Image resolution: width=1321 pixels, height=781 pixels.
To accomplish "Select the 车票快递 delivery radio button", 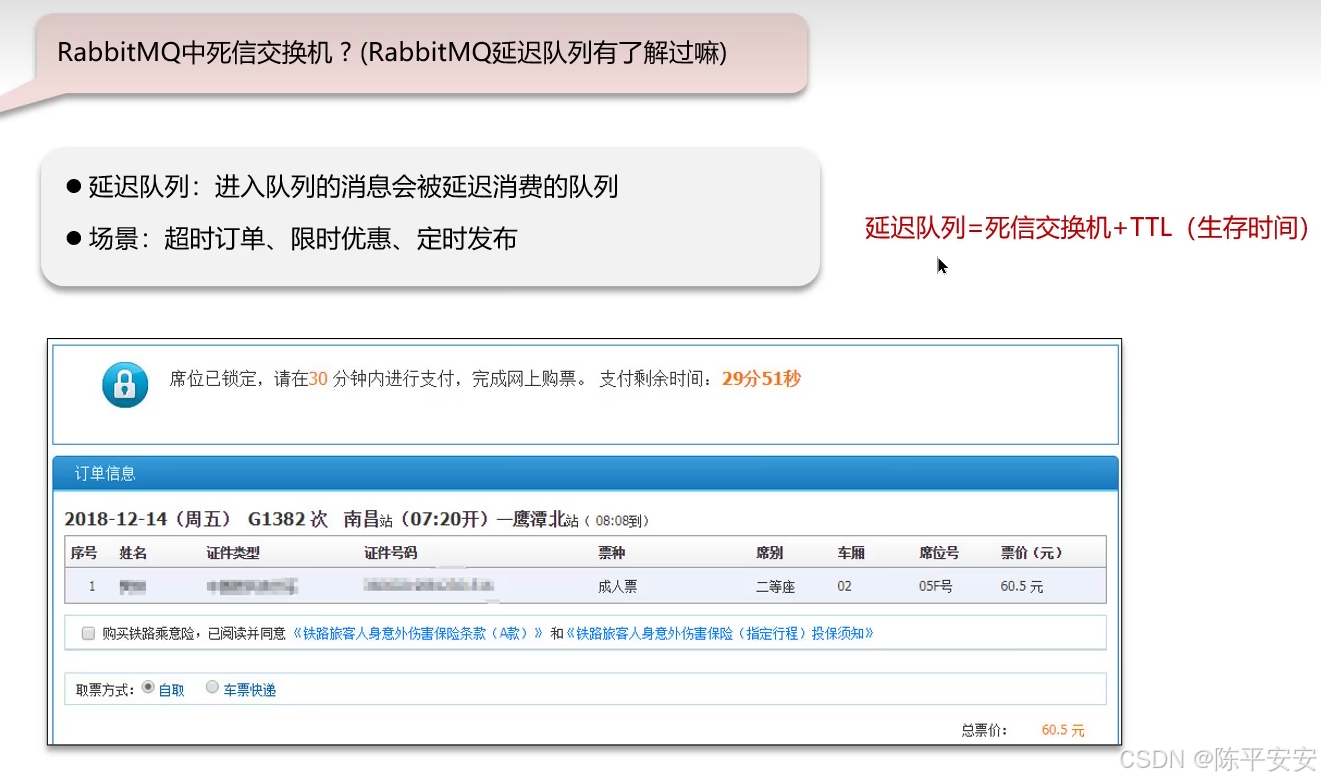I will [212, 687].
